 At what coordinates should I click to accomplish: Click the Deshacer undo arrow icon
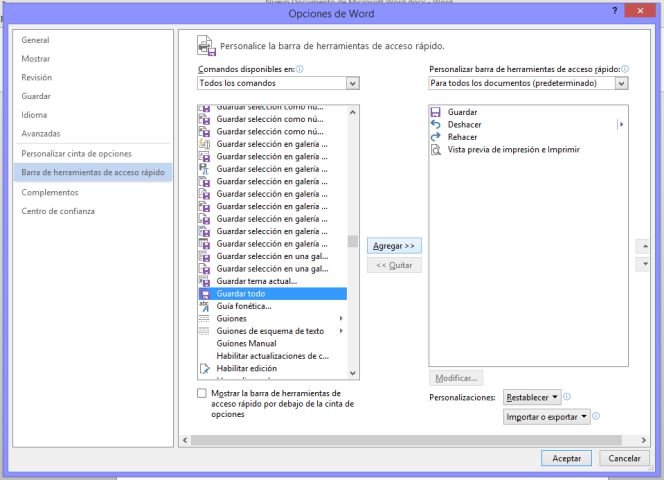point(435,125)
